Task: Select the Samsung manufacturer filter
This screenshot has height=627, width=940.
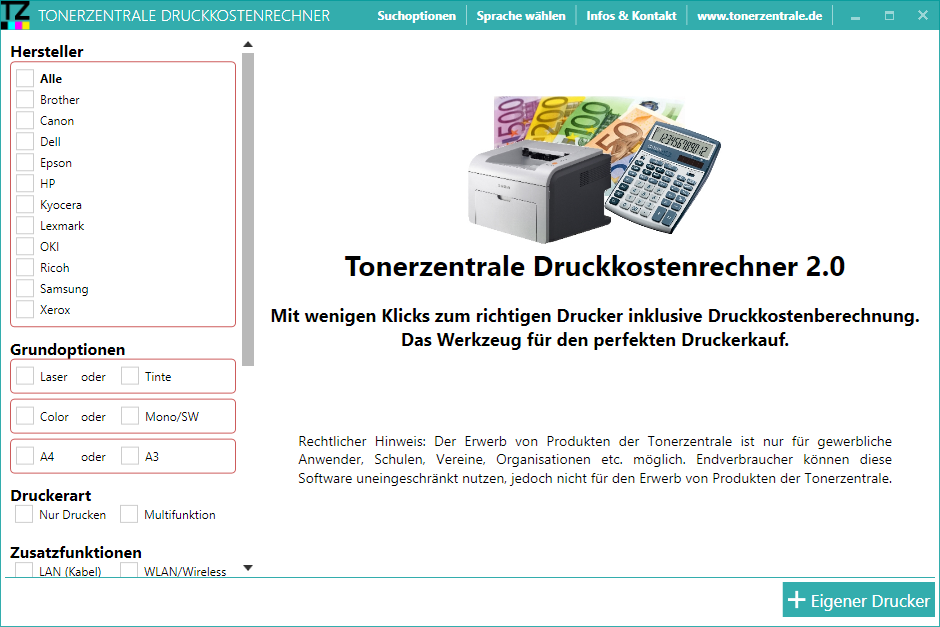Action: coord(24,288)
